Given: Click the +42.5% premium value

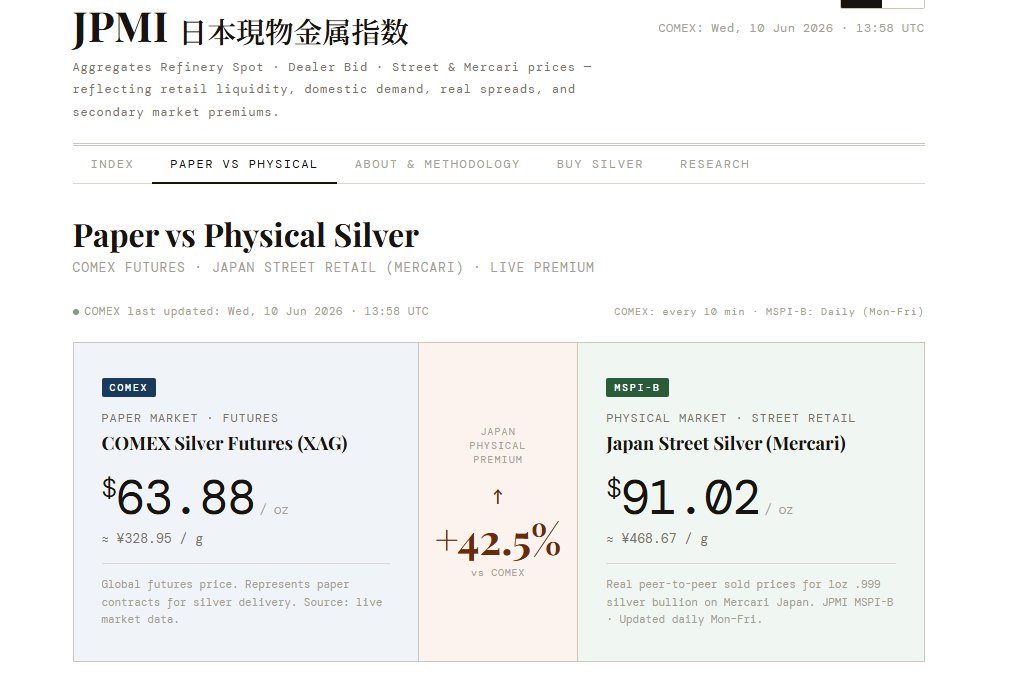Looking at the screenshot, I should 498,542.
